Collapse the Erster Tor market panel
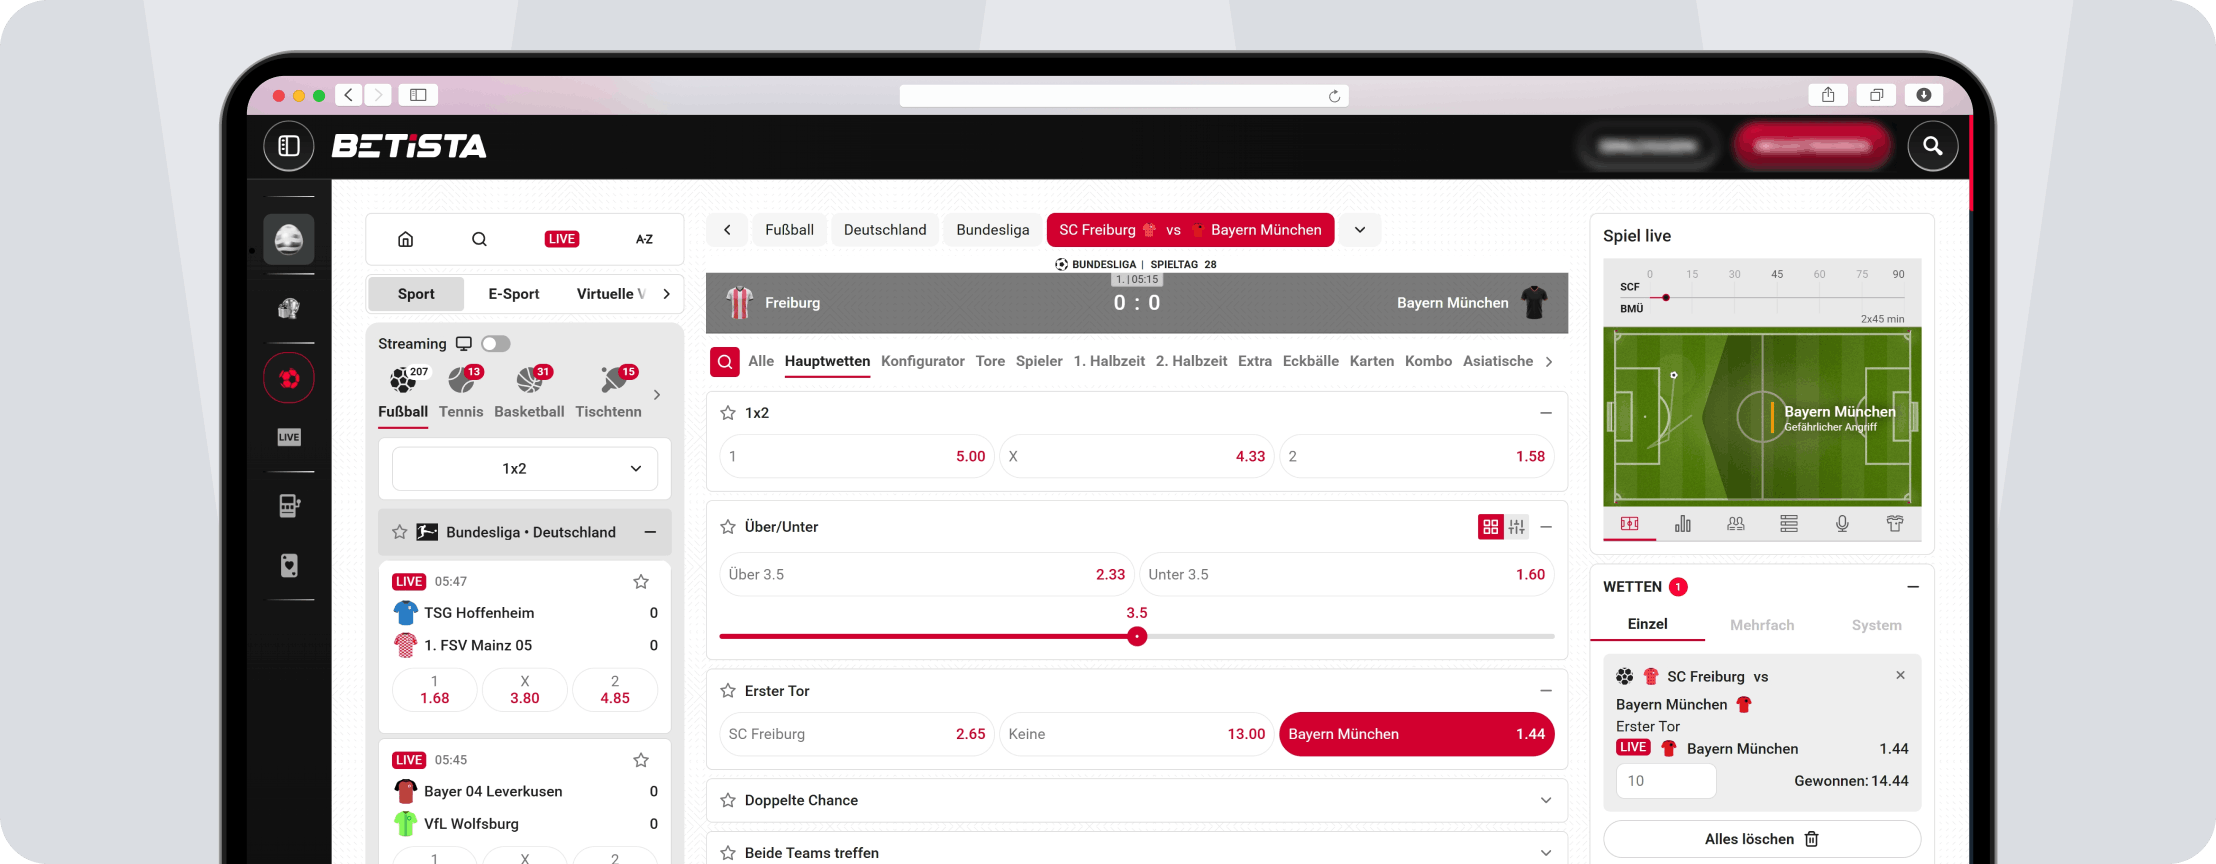Screen dimensions: 2216x864 point(1546,691)
